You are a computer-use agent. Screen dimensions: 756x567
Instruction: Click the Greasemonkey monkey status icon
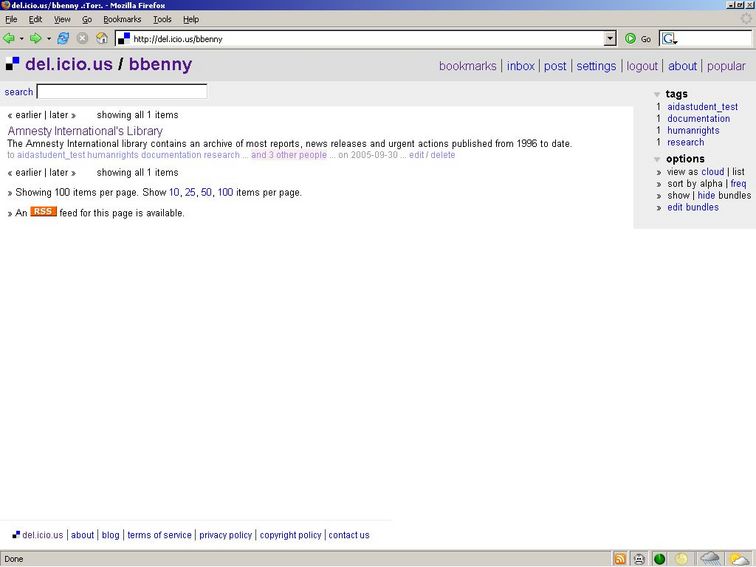coord(639,559)
